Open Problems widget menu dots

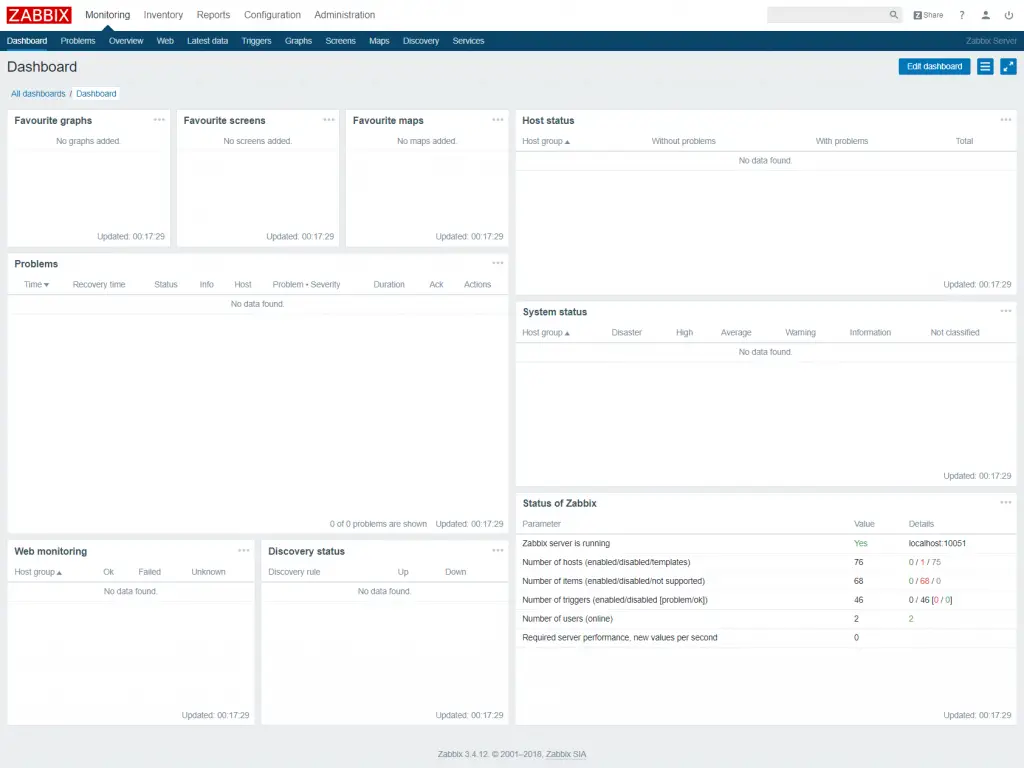click(x=498, y=263)
